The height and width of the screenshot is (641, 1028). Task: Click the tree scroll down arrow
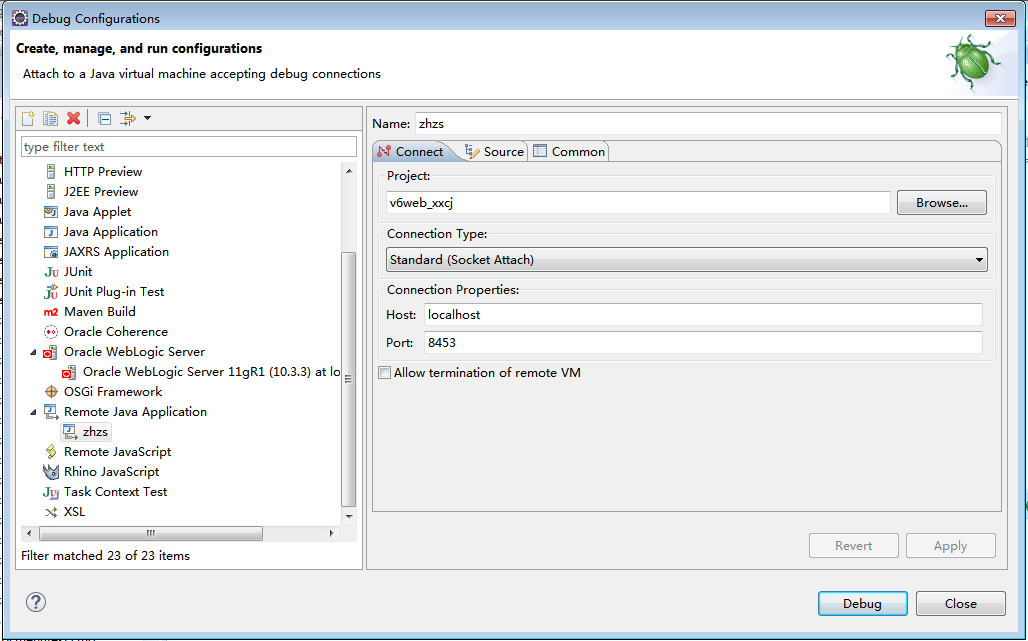[x=349, y=516]
